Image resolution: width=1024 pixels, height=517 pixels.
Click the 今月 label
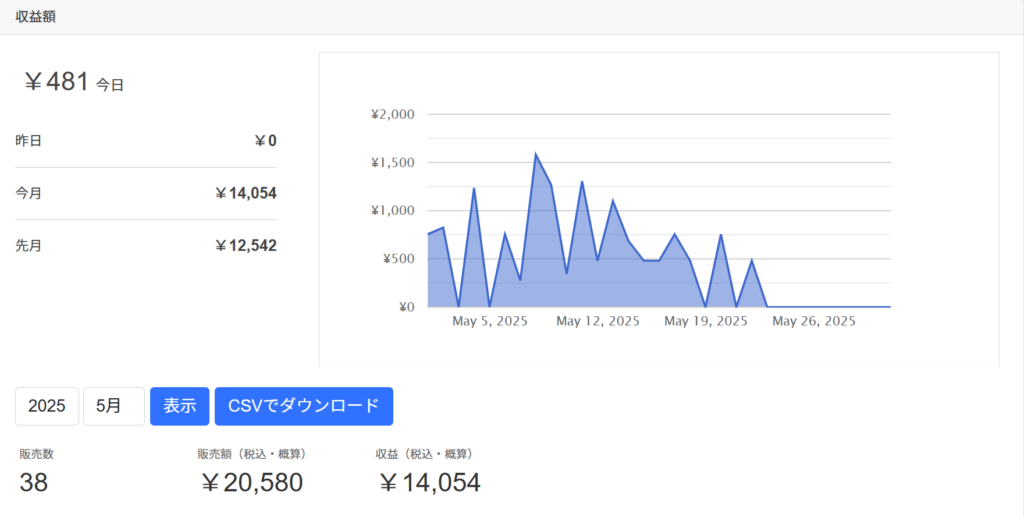(29, 193)
